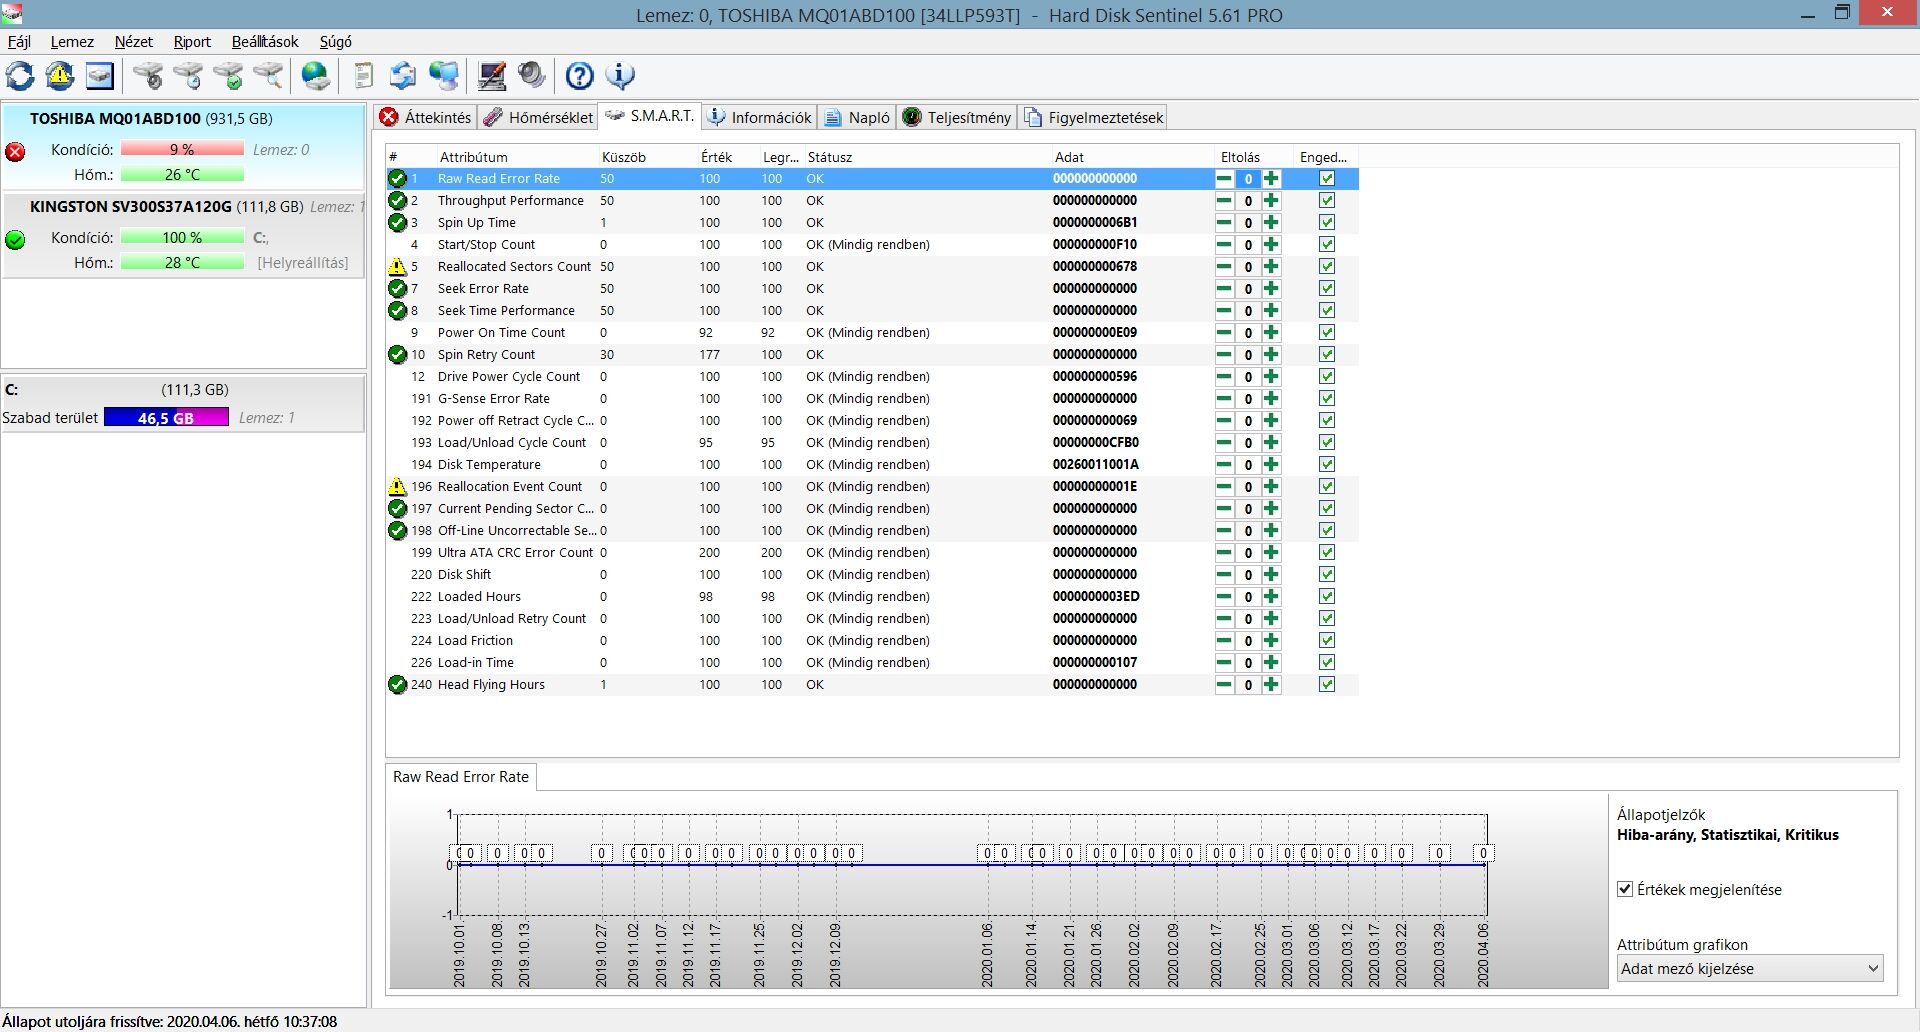
Task: Click the blue Refresh arrows toolbar icon
Action: click(20, 76)
